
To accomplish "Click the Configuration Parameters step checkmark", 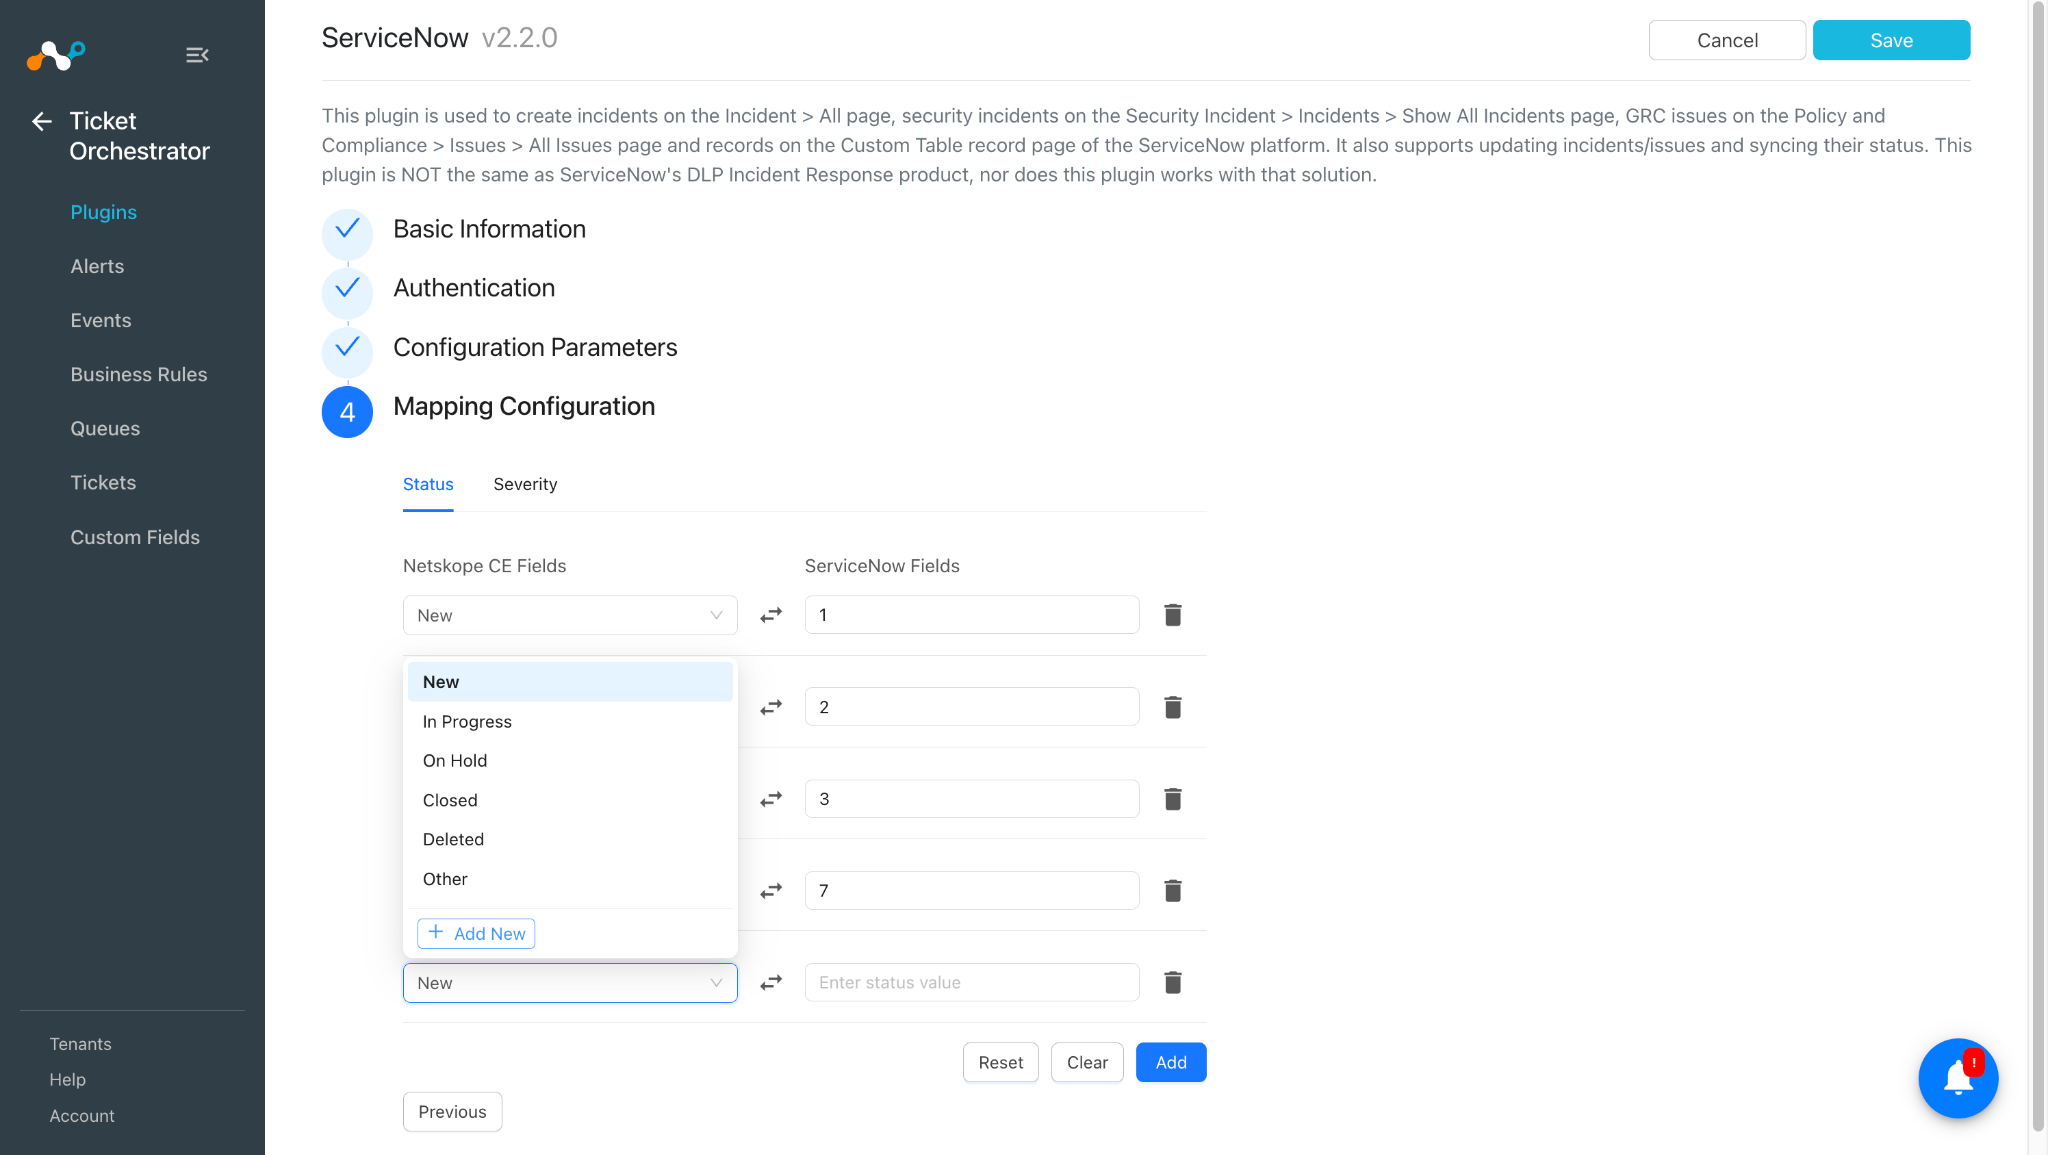I will pos(347,351).
